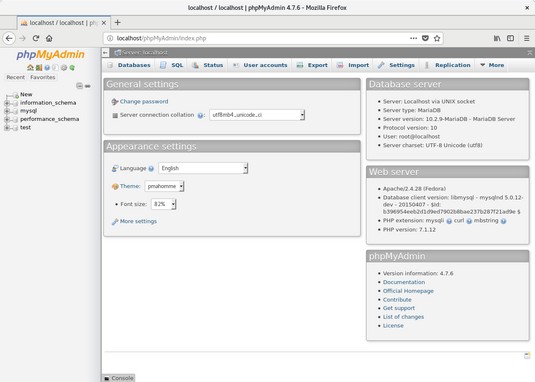Open the Theme dropdown showing pmahomme
This screenshot has height=382, width=535.
click(x=164, y=186)
